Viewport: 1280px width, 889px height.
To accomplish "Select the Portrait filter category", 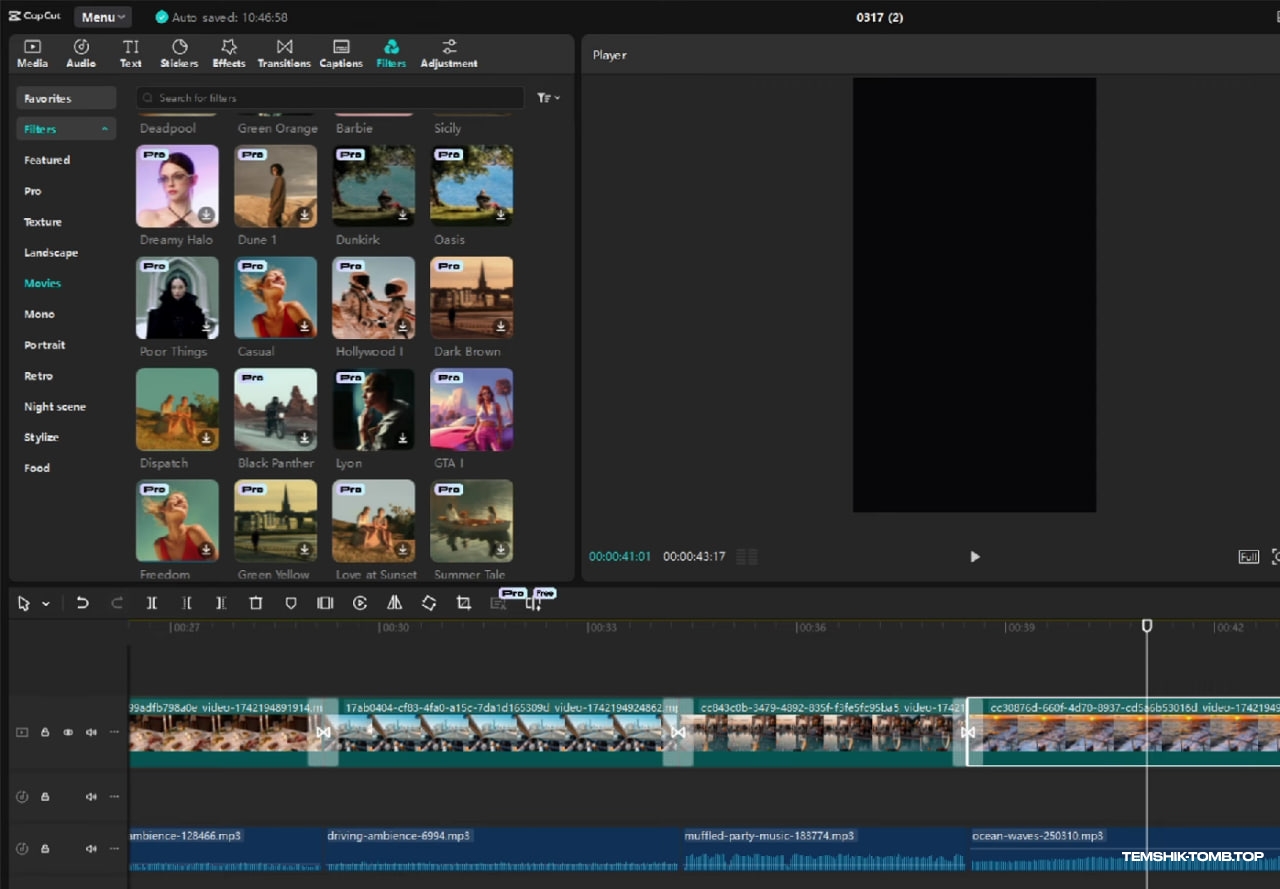I will [x=45, y=345].
